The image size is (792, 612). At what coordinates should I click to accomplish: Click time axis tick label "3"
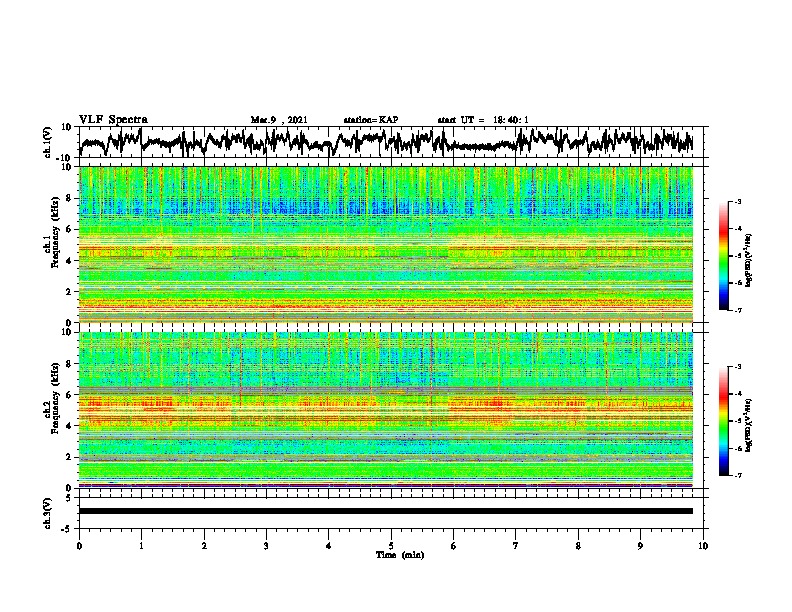(266, 546)
